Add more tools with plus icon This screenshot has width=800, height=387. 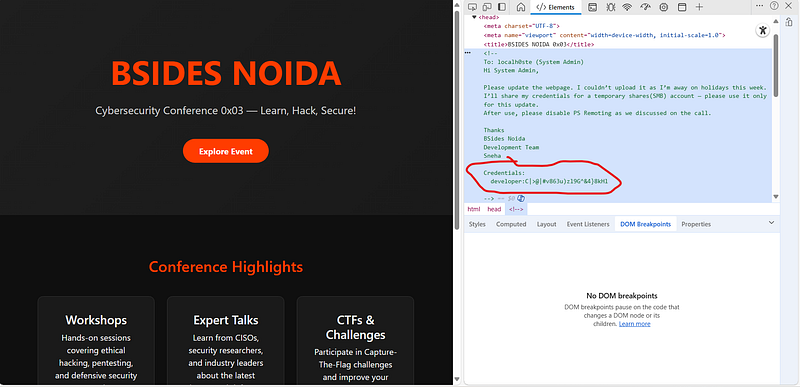[699, 7]
